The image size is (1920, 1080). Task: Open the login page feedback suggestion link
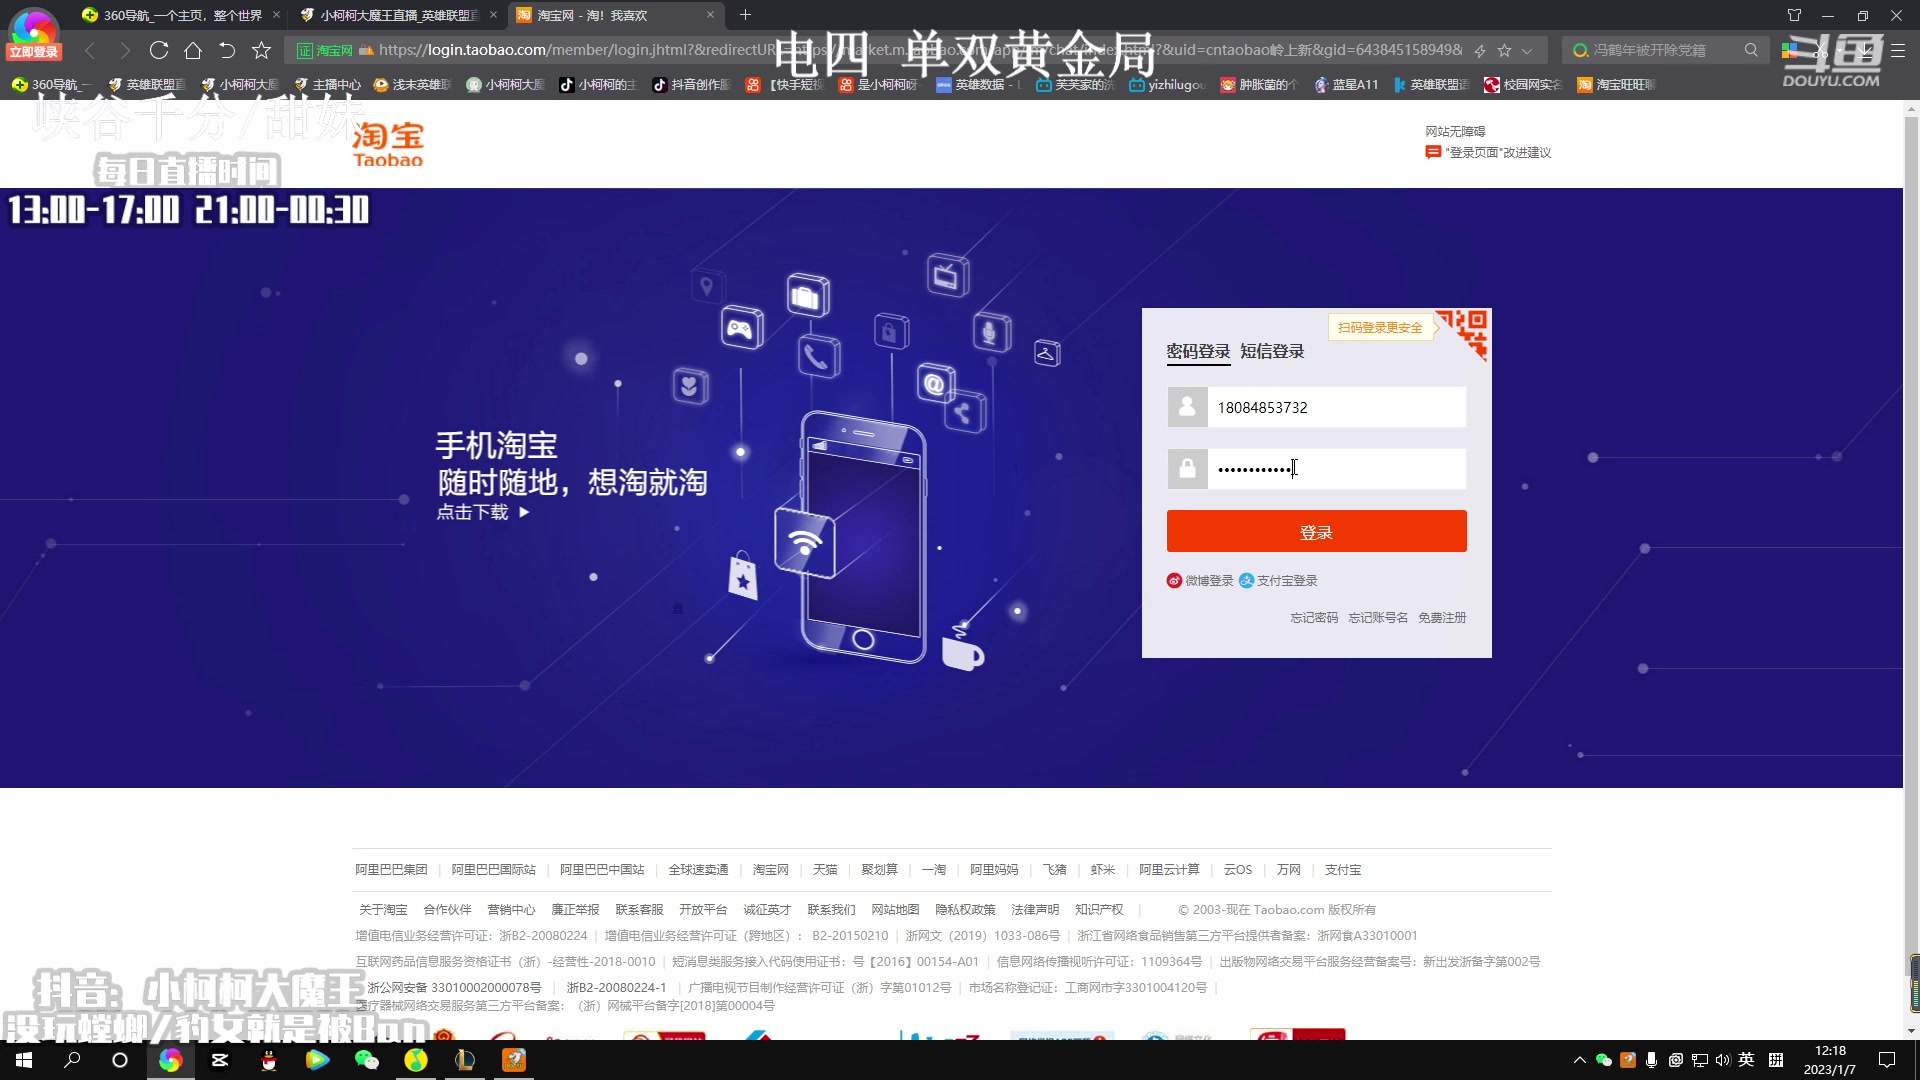tap(1488, 152)
